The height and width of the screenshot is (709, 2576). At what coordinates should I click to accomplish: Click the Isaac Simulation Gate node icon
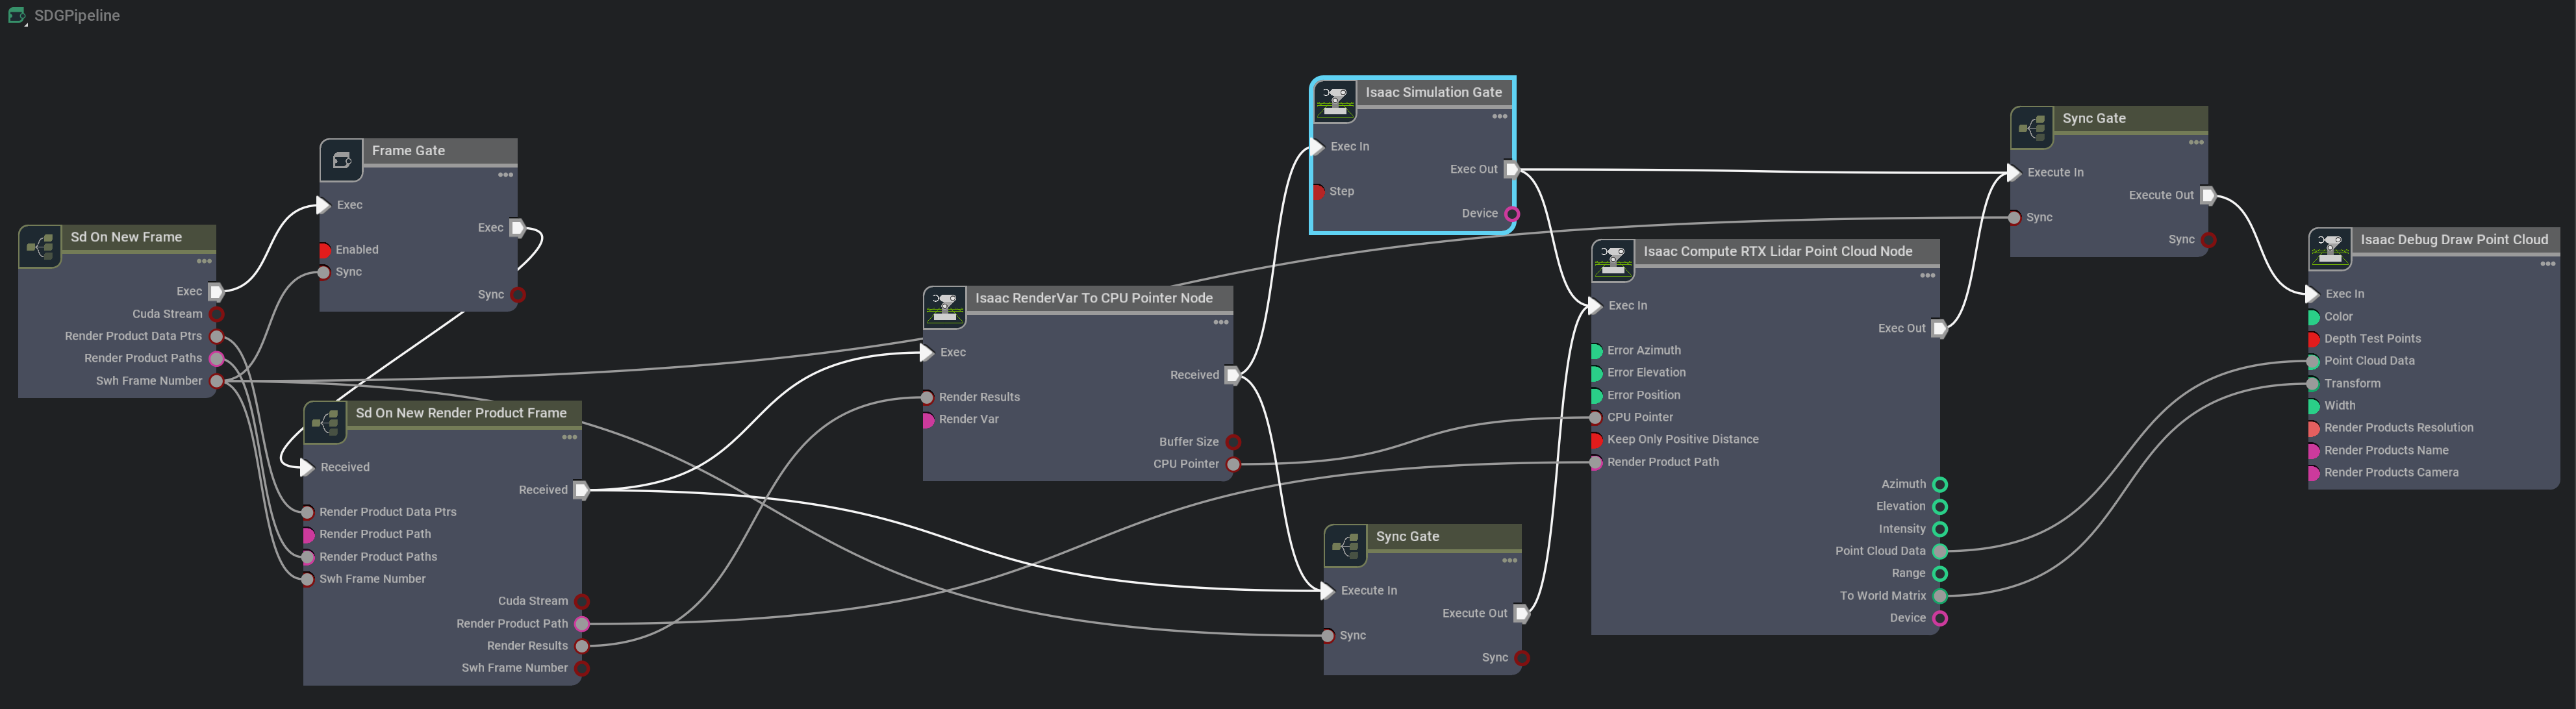pyautogui.click(x=1335, y=101)
